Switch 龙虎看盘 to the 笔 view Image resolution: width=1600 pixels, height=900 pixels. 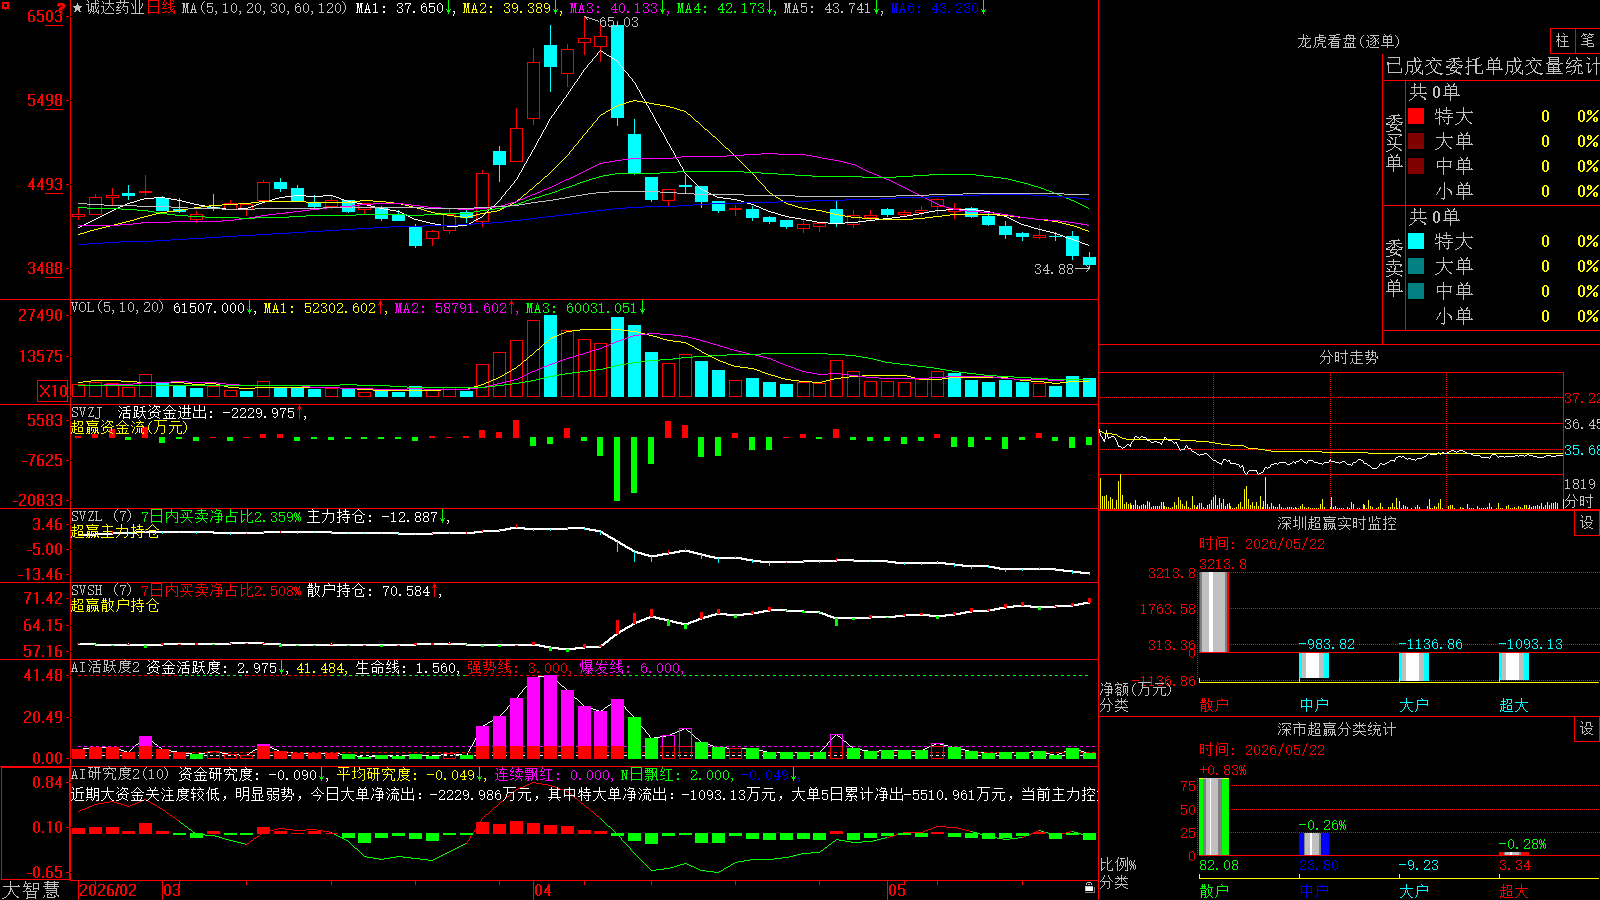pos(1588,40)
